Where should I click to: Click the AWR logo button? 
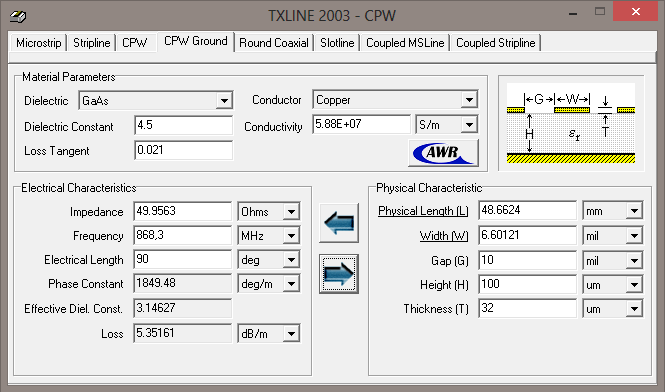(x=444, y=153)
